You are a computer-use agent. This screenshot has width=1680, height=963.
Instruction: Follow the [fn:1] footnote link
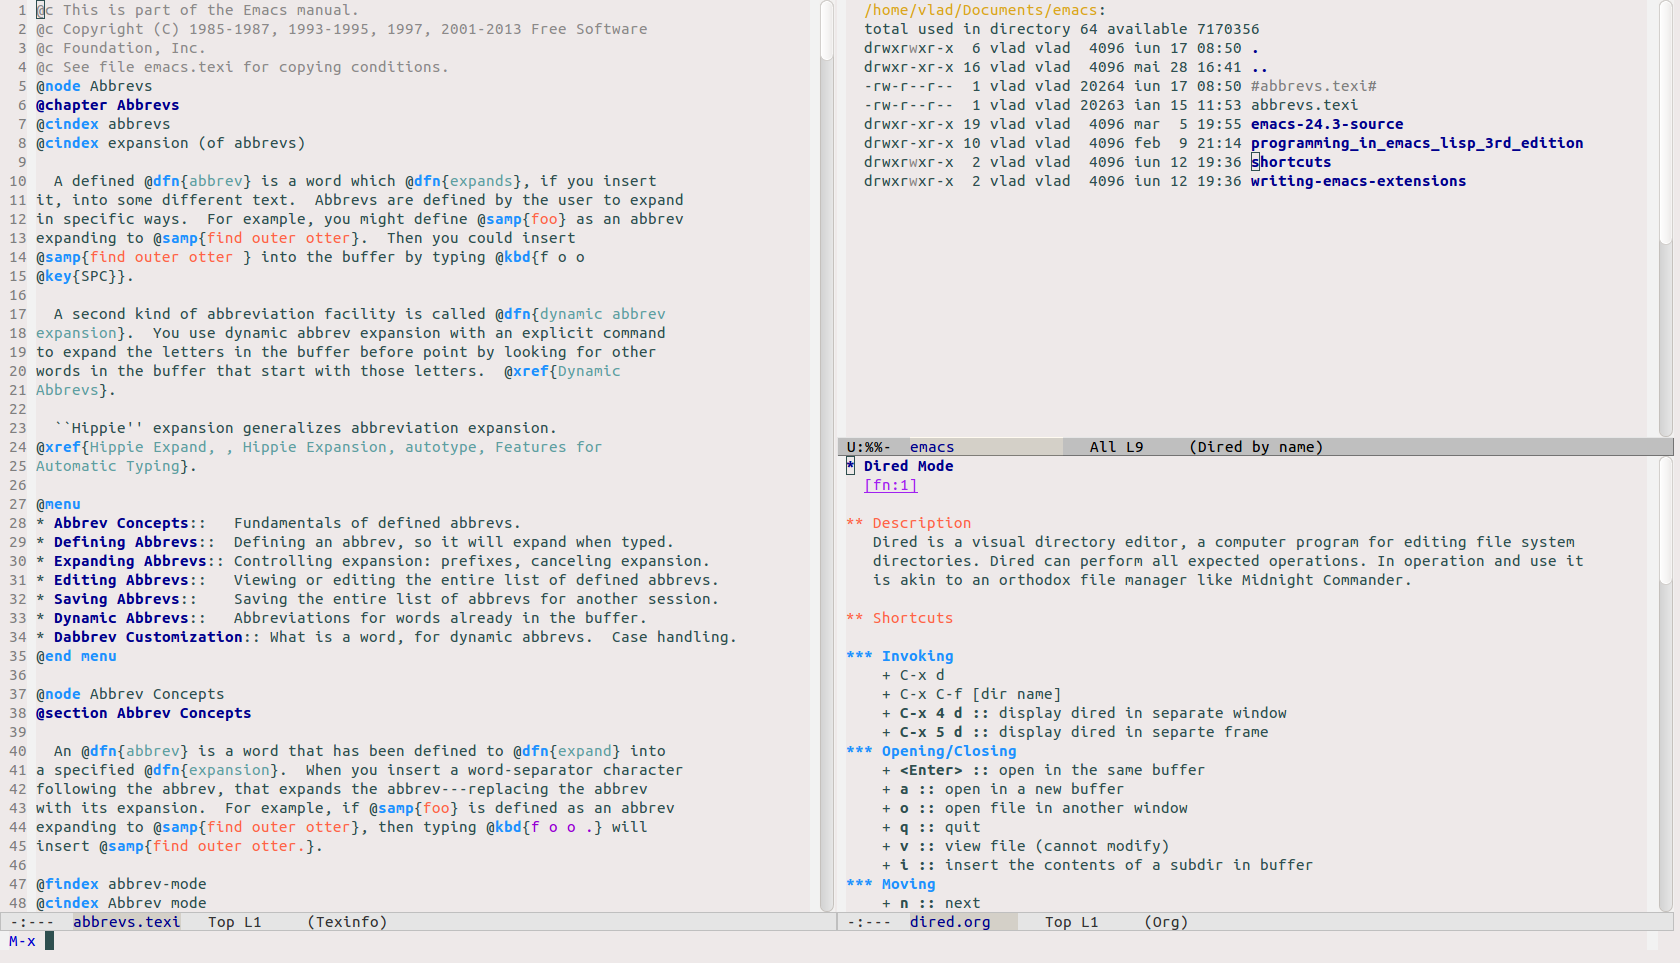coord(890,485)
